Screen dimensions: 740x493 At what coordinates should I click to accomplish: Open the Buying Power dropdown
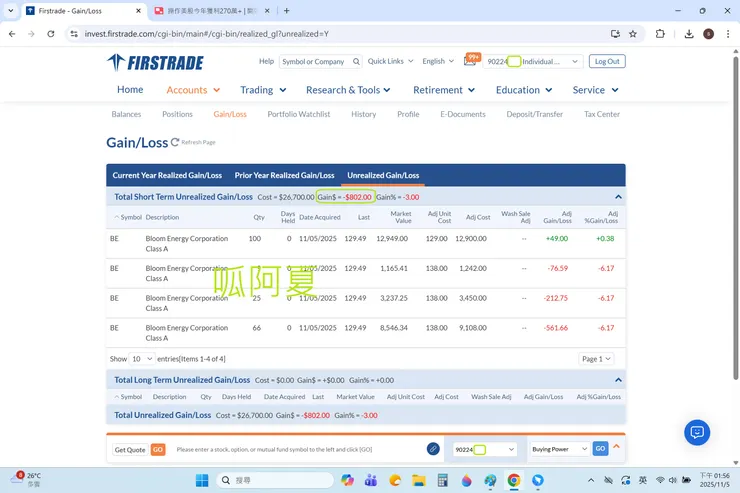pyautogui.click(x=560, y=449)
